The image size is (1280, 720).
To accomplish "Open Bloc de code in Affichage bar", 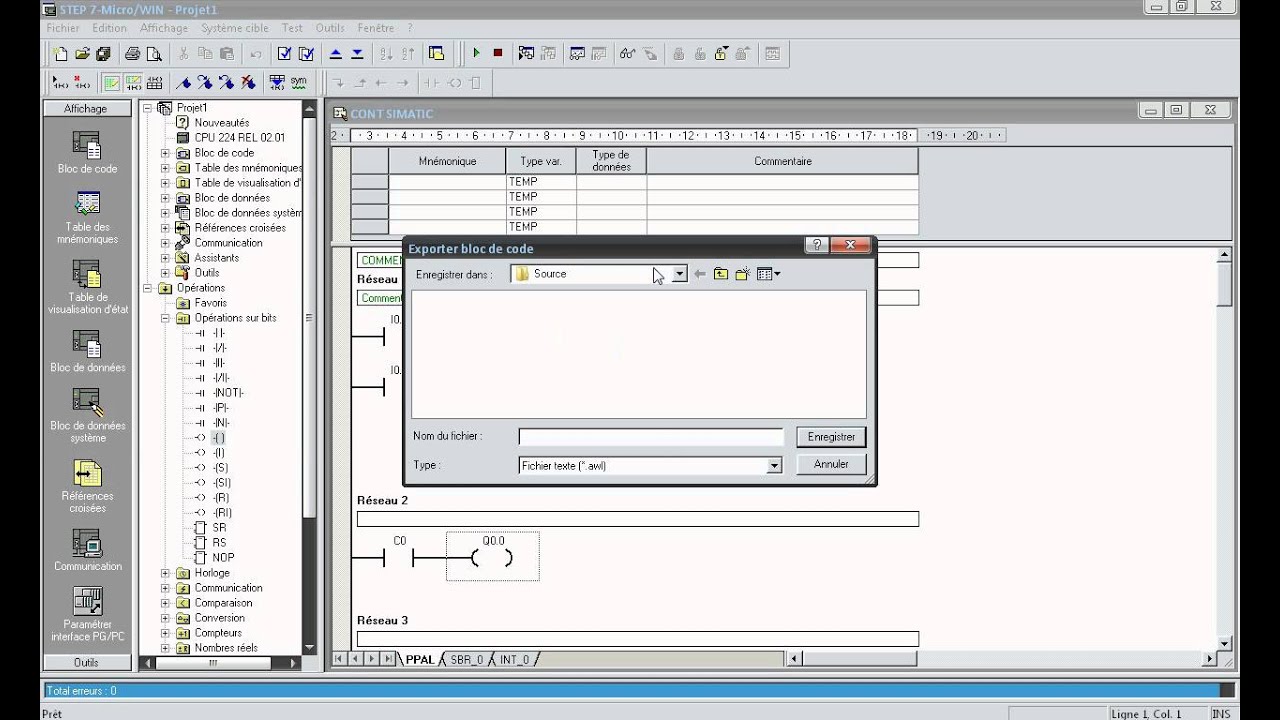I will pos(87,152).
